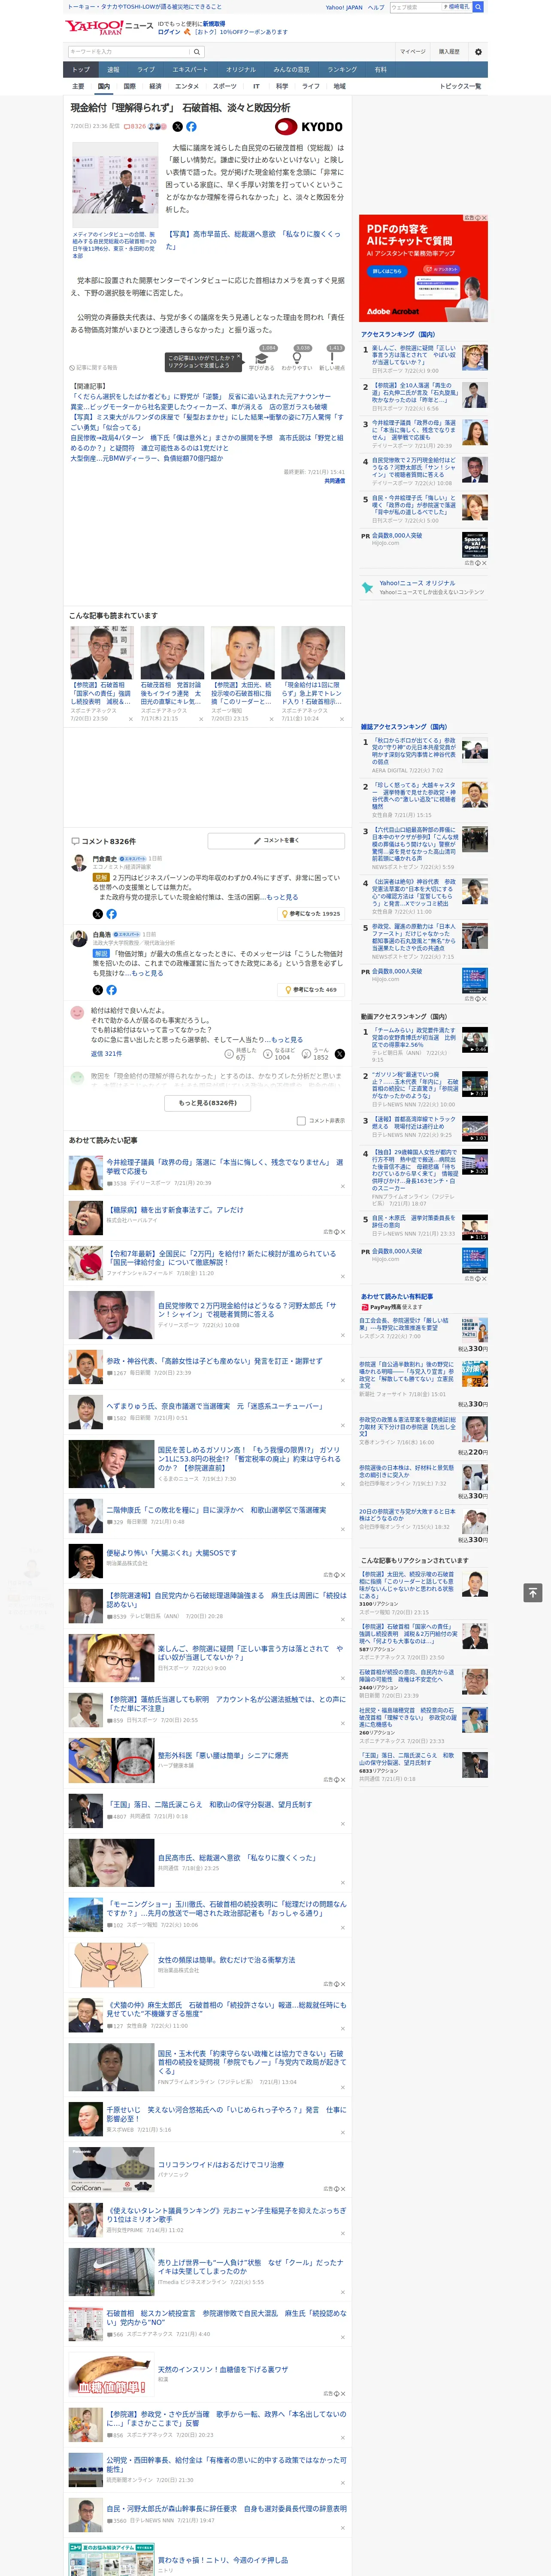Open the 国際 category in sub-navigation

coord(129,86)
